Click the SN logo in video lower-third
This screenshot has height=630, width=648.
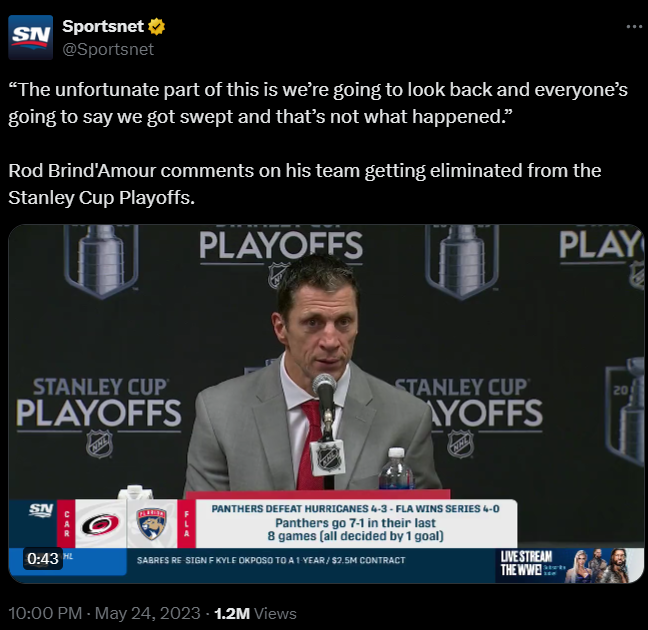pyautogui.click(x=40, y=510)
